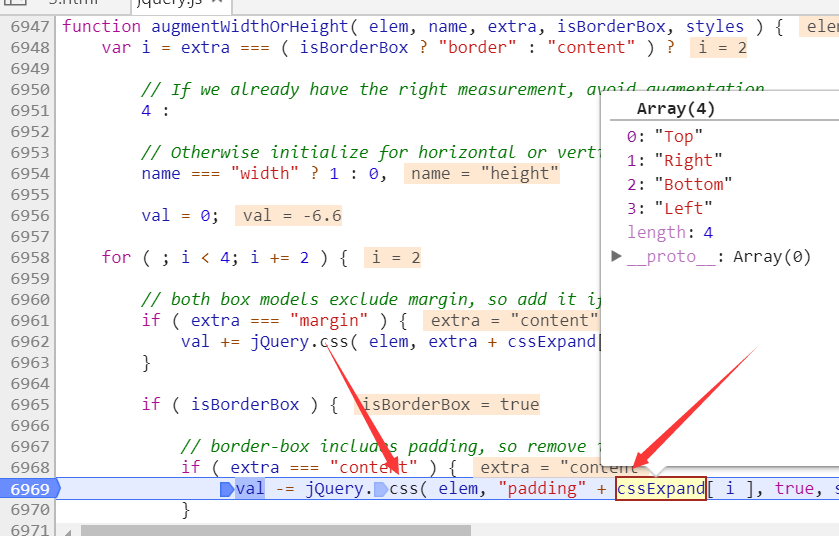This screenshot has width=839, height=536.
Task: Click the inline value 'isBorderBox = true' on line 6965
Action: tap(447, 404)
